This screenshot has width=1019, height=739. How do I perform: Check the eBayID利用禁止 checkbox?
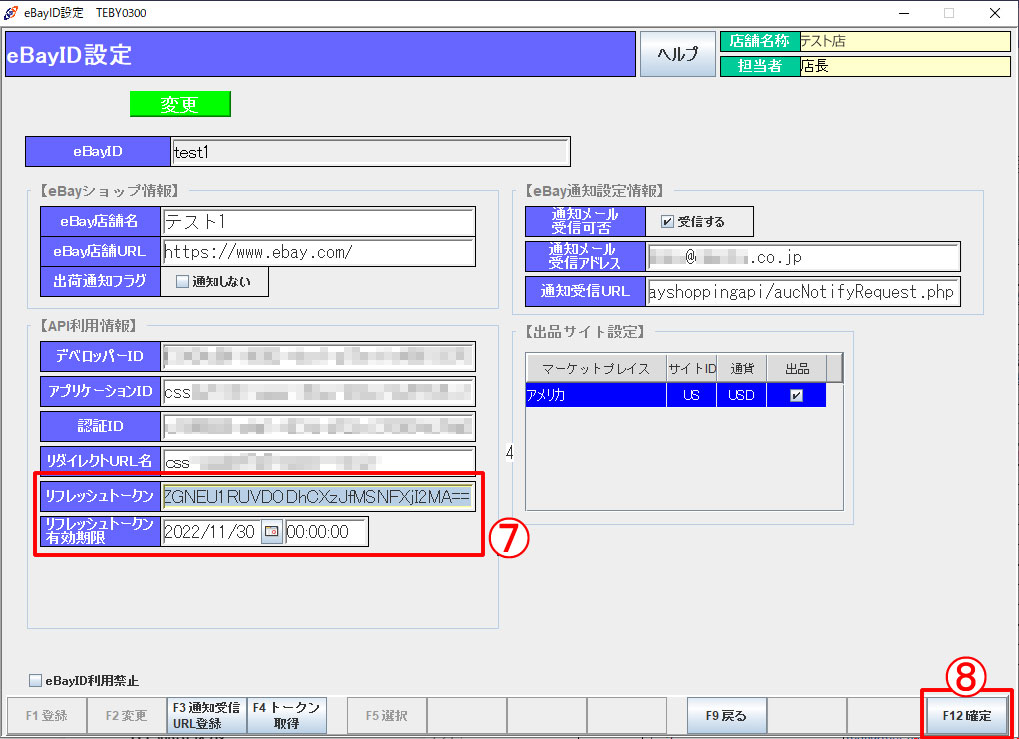point(35,681)
